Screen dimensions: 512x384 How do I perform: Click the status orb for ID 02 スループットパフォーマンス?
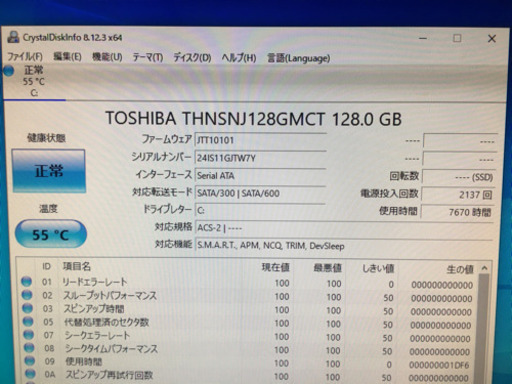coord(27,295)
